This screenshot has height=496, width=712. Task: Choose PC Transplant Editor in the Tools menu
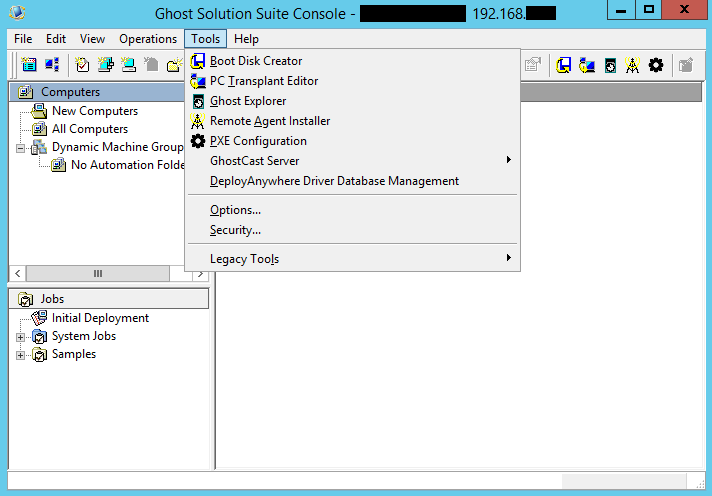pos(353,81)
